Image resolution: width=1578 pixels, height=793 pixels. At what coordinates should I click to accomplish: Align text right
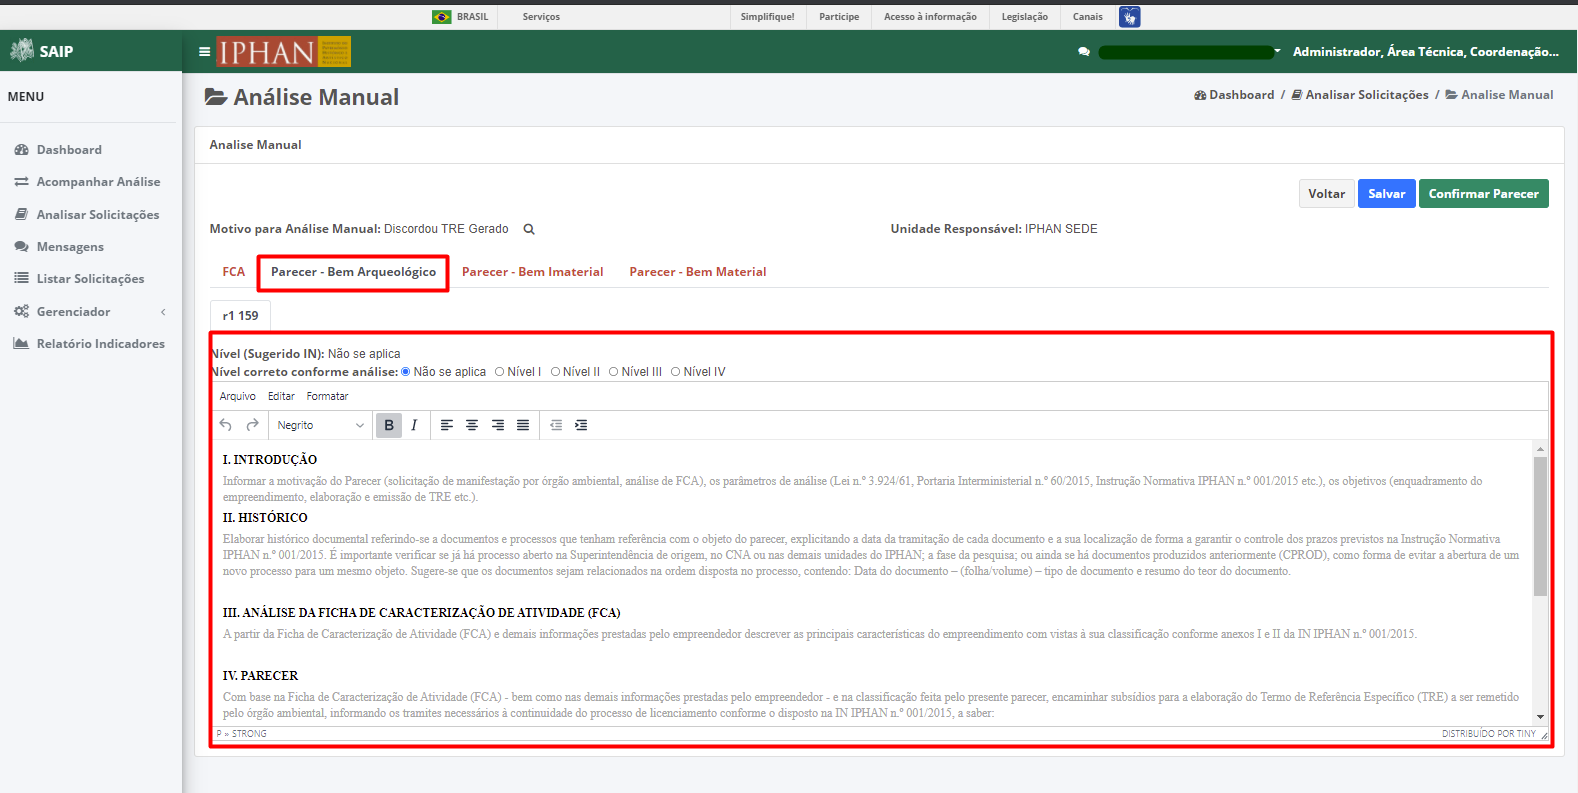498,425
